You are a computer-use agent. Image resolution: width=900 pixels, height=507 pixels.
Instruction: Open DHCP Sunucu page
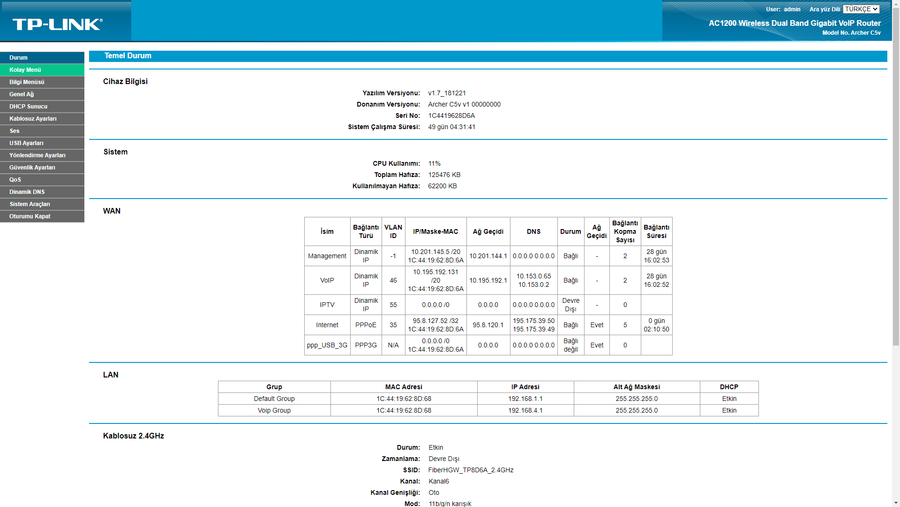coord(42,106)
